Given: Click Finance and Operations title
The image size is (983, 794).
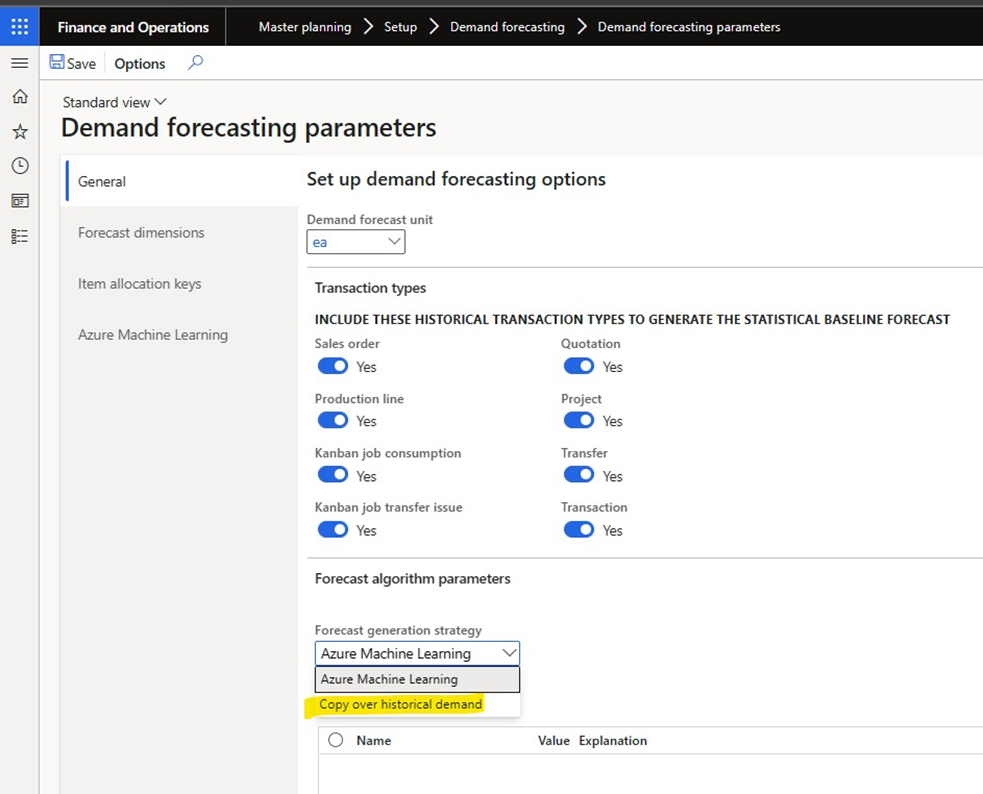Looking at the screenshot, I should 133,27.
